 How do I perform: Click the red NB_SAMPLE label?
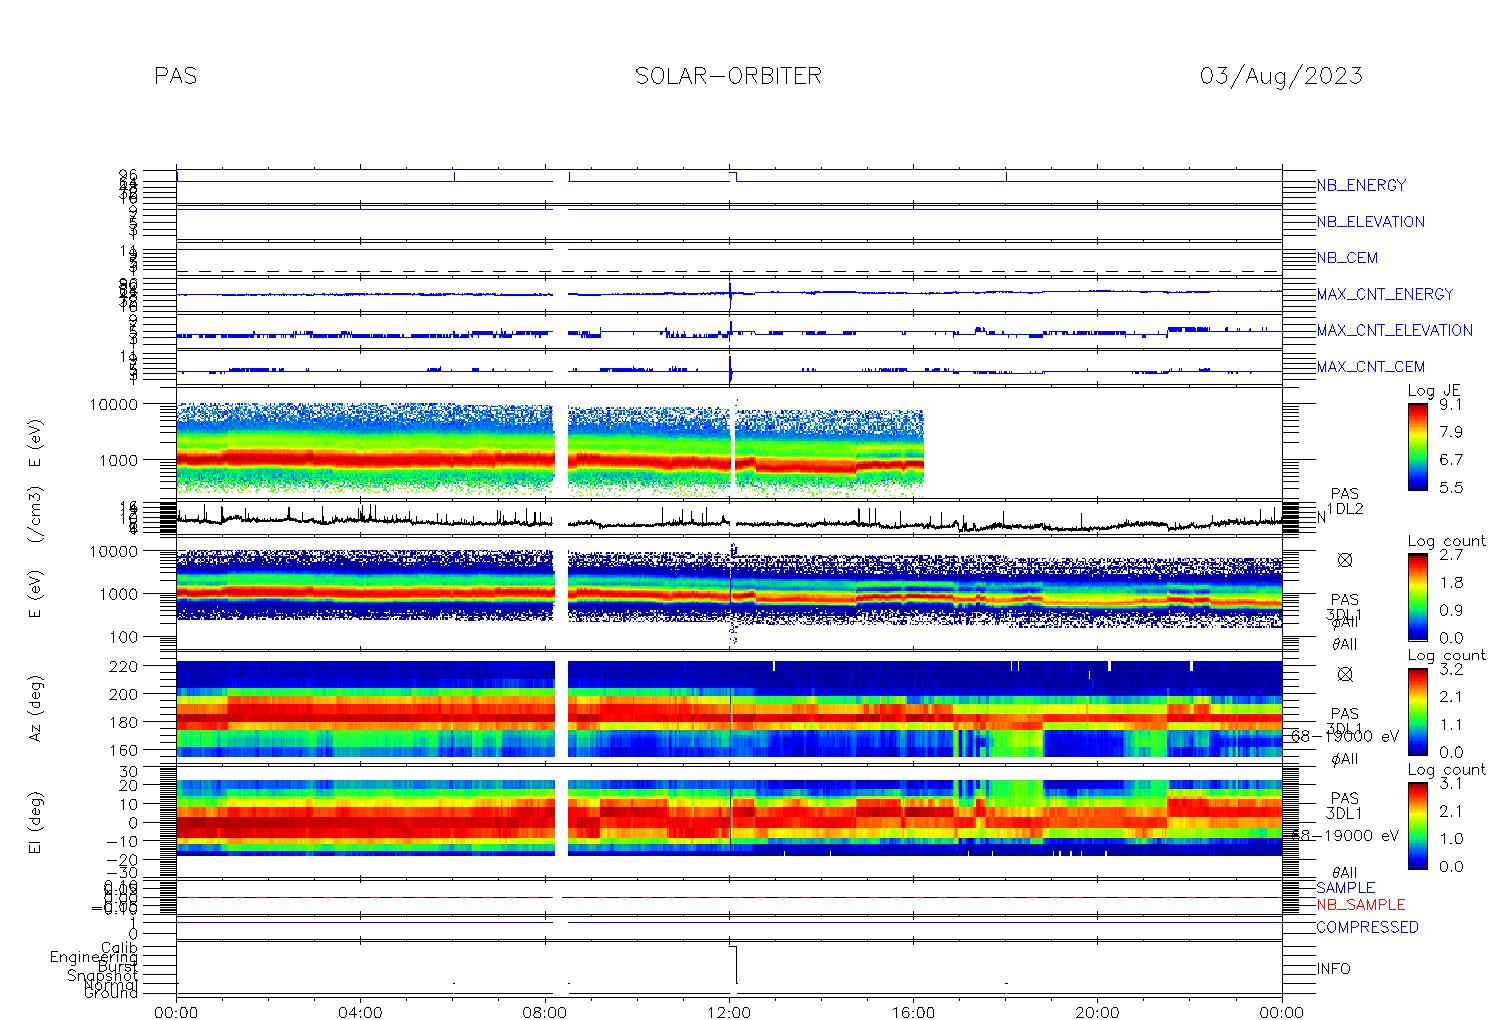1360,904
